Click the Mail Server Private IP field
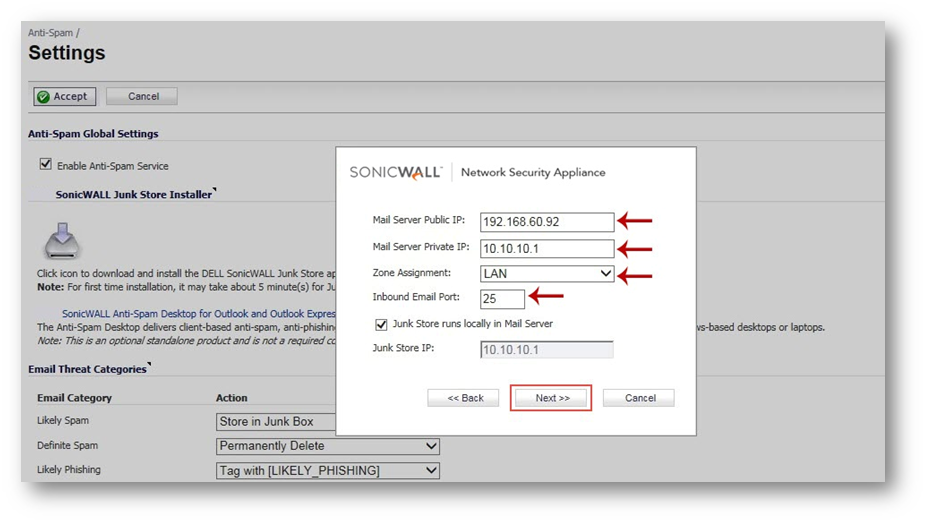The height and width of the screenshot is (524, 927). pyautogui.click(x=547, y=248)
